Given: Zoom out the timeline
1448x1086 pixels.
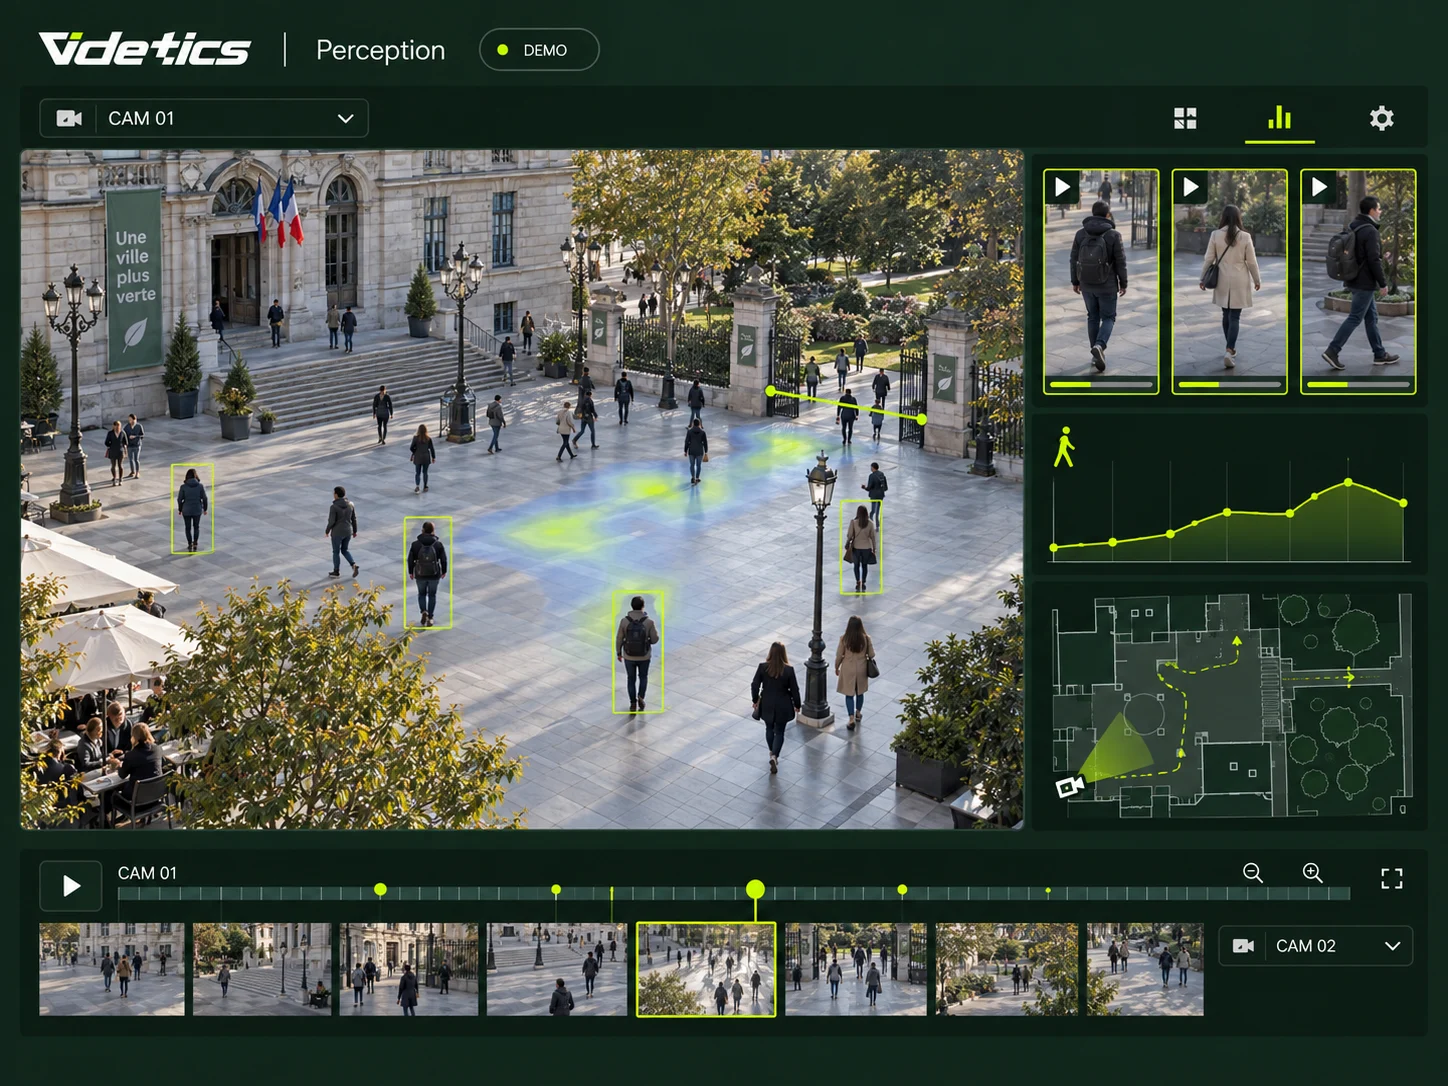Looking at the screenshot, I should coord(1253,873).
